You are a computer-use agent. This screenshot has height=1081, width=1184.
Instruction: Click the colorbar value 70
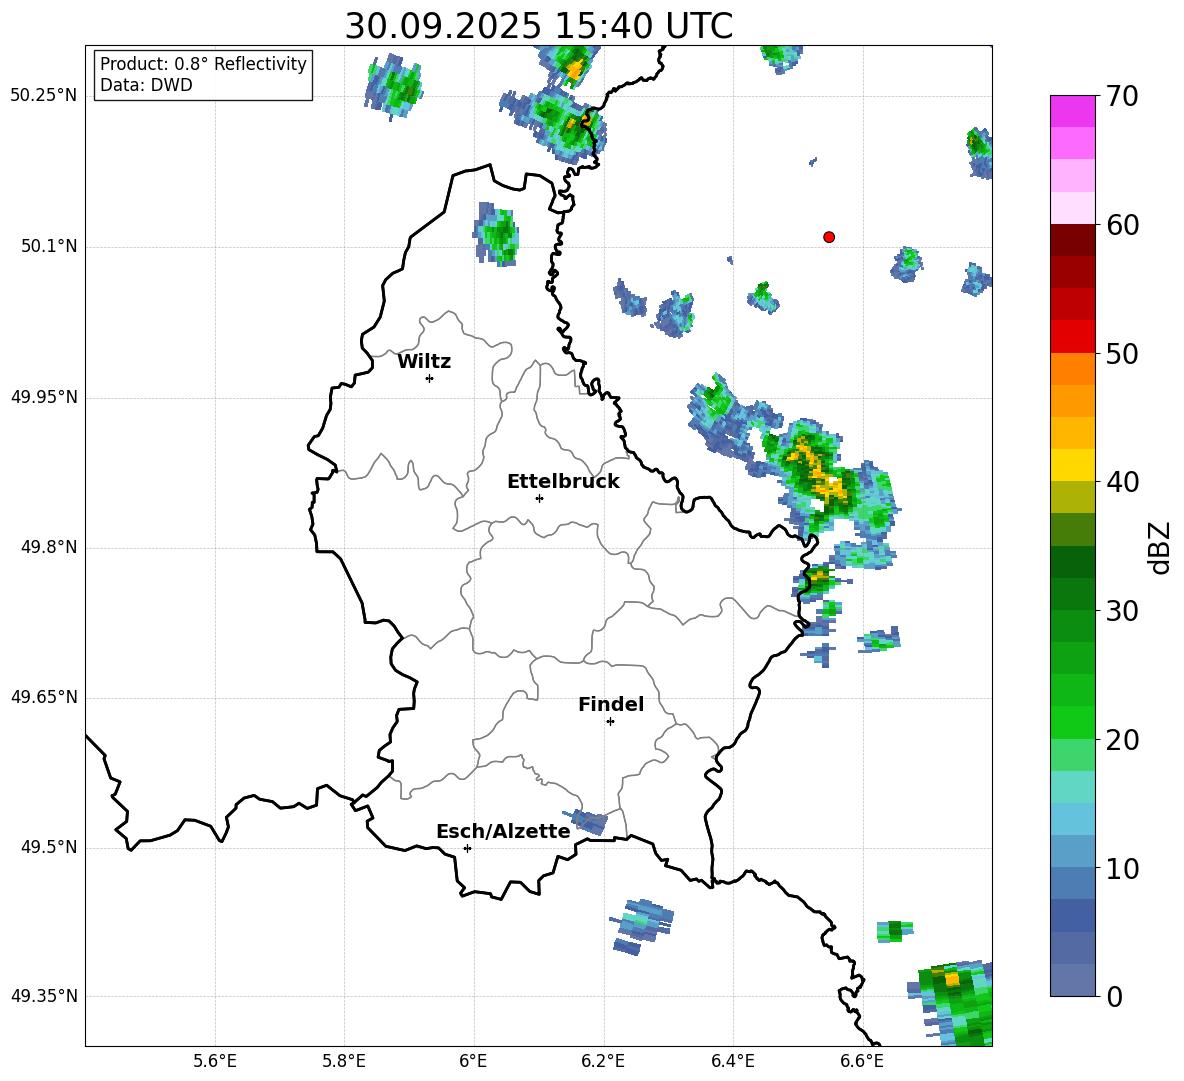pyautogui.click(x=1122, y=97)
